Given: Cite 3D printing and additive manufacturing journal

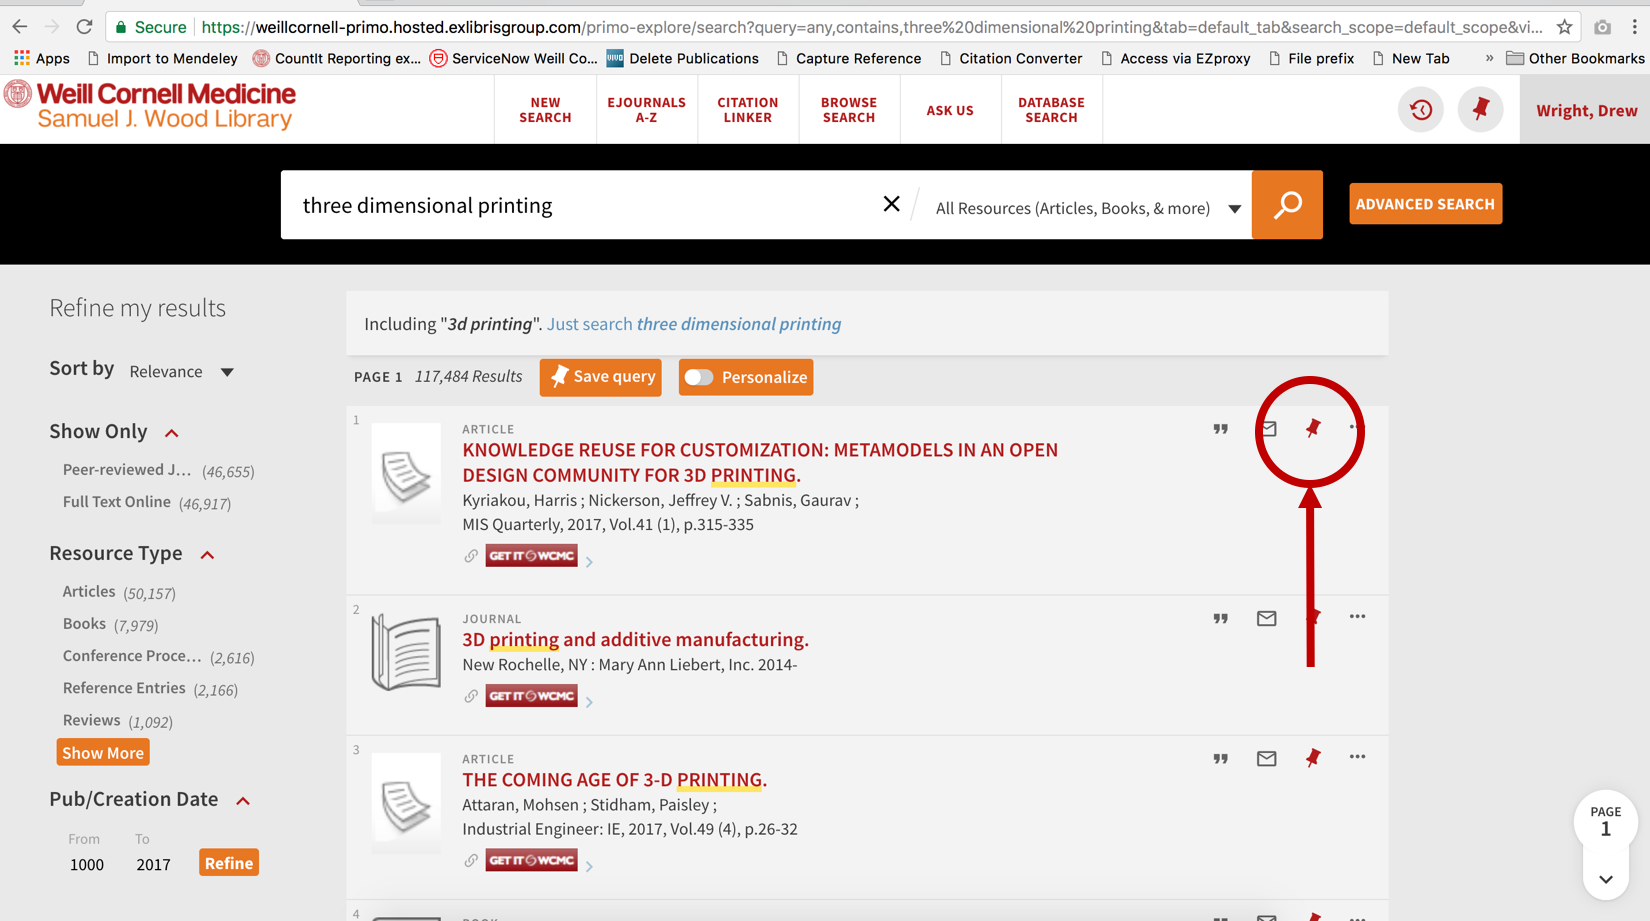Looking at the screenshot, I should click(x=1220, y=618).
